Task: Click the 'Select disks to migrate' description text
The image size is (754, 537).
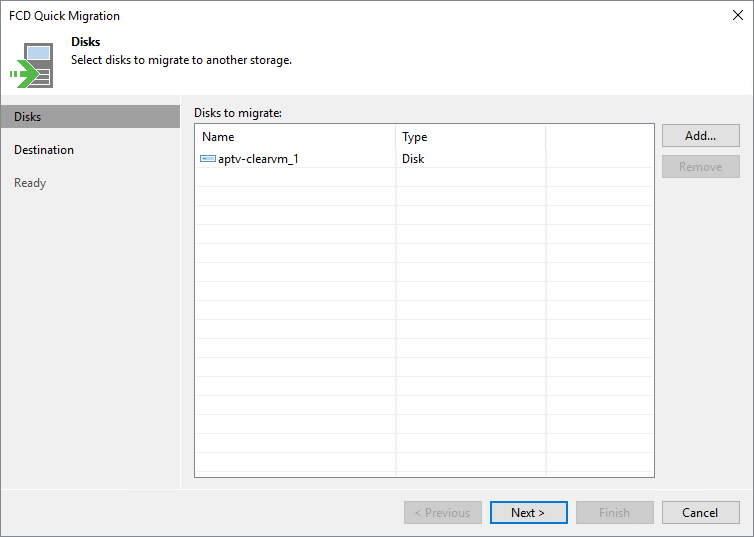Action: click(181, 60)
